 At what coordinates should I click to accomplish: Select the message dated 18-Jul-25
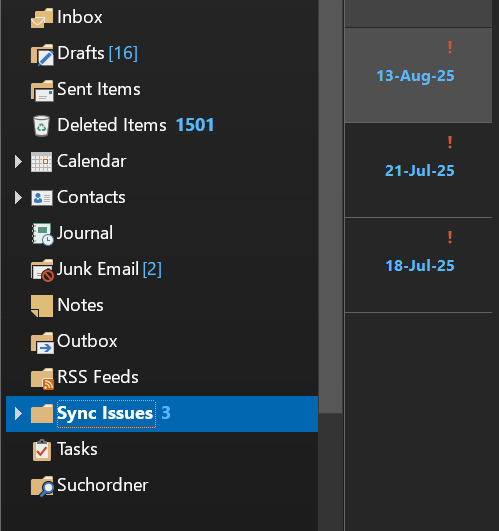418,265
